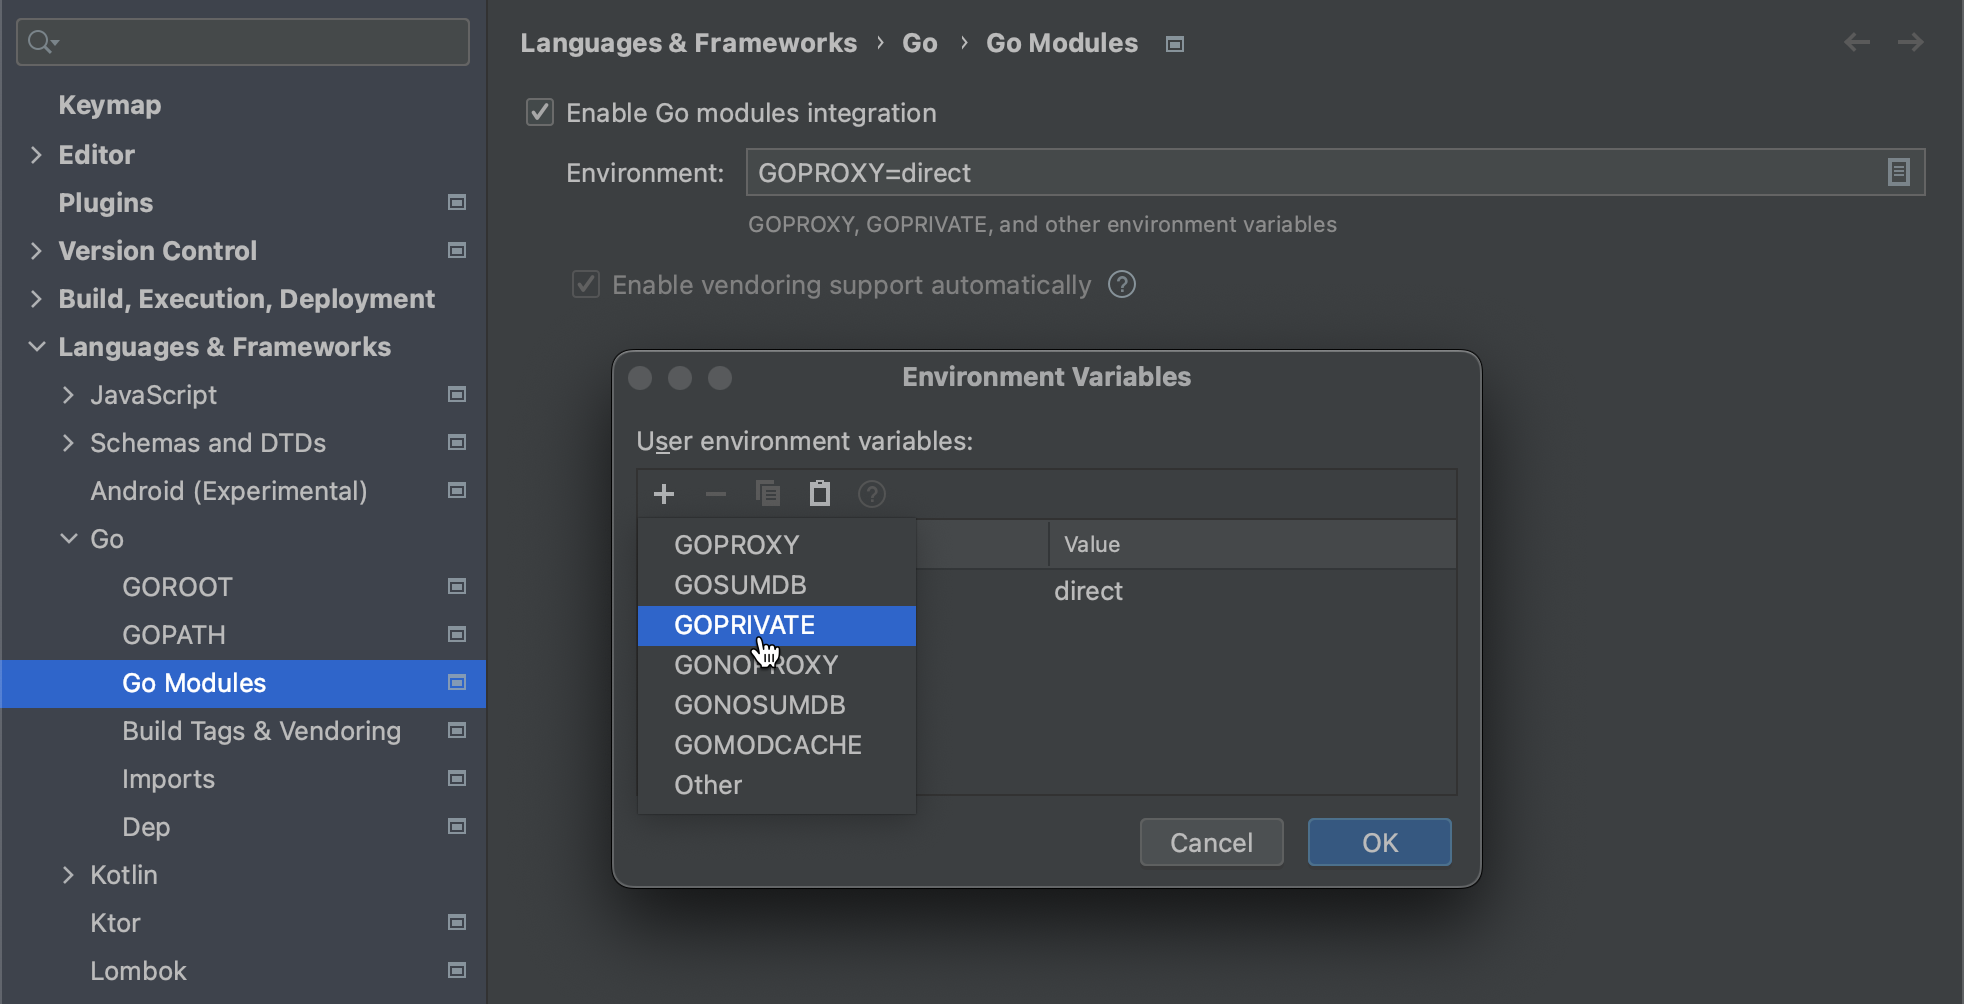1964x1004 pixels.
Task: Select GOPRIVATE from the suggestion list
Action: point(745,625)
